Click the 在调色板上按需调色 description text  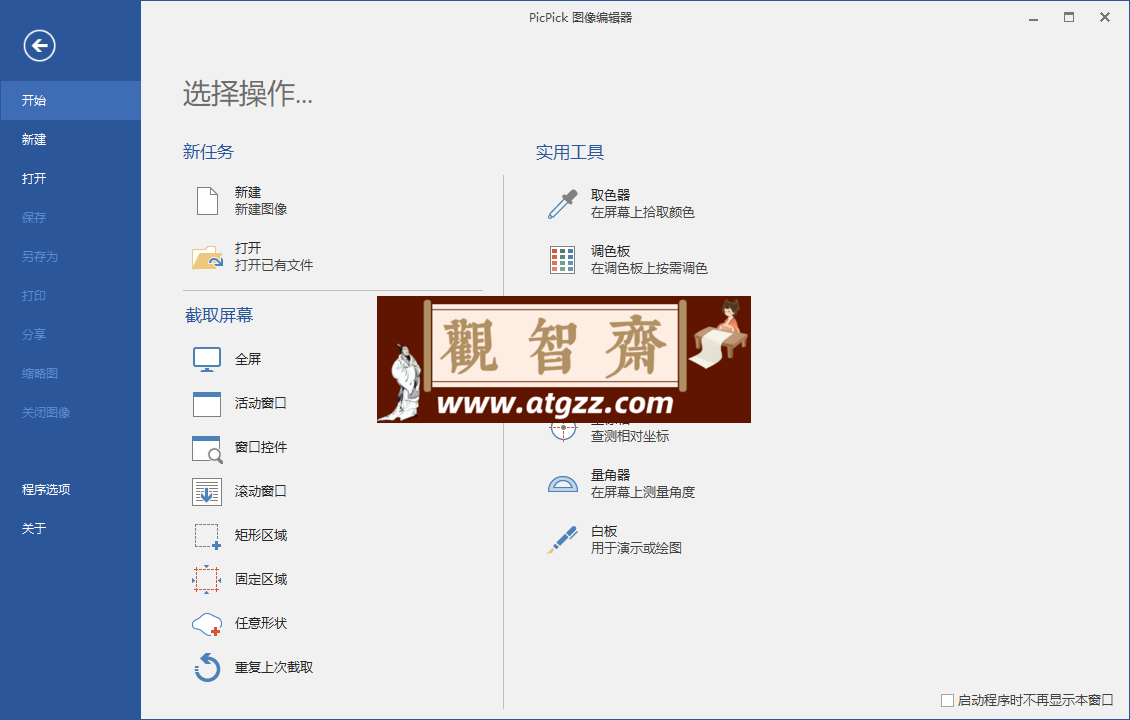[649, 269]
